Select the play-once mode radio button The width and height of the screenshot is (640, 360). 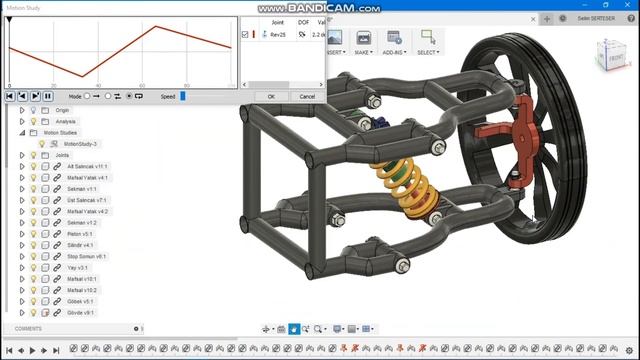pos(87,96)
